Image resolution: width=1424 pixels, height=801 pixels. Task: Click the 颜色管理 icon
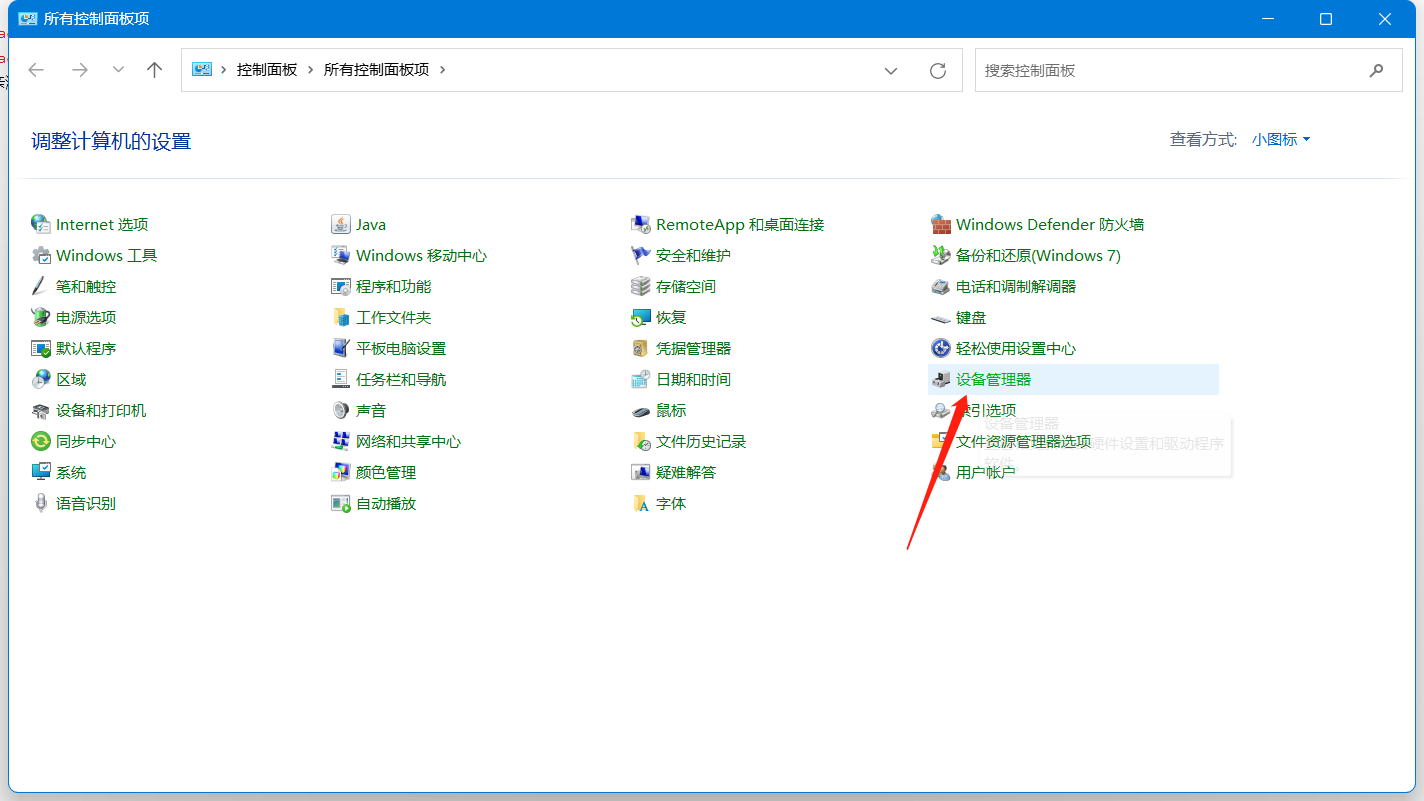click(x=340, y=472)
